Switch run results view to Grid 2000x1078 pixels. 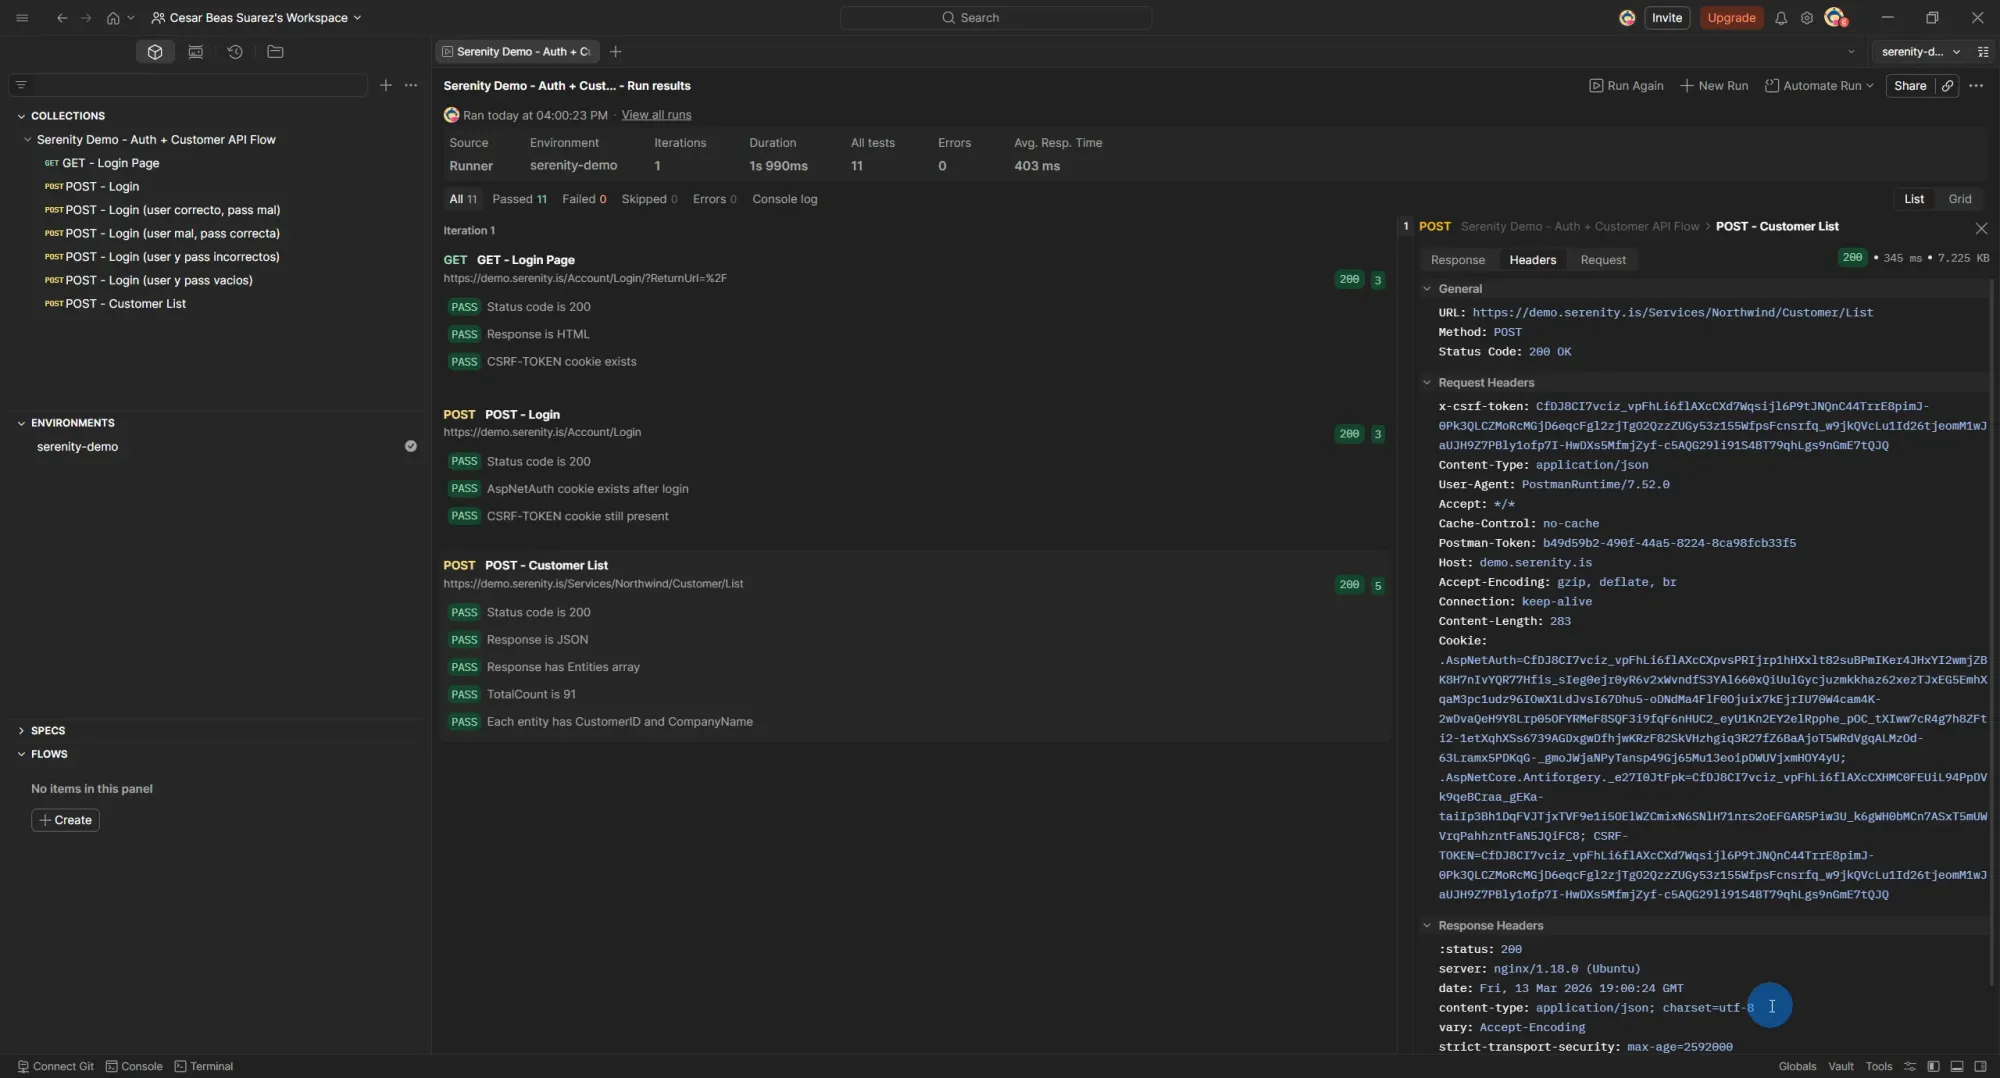pos(1960,198)
